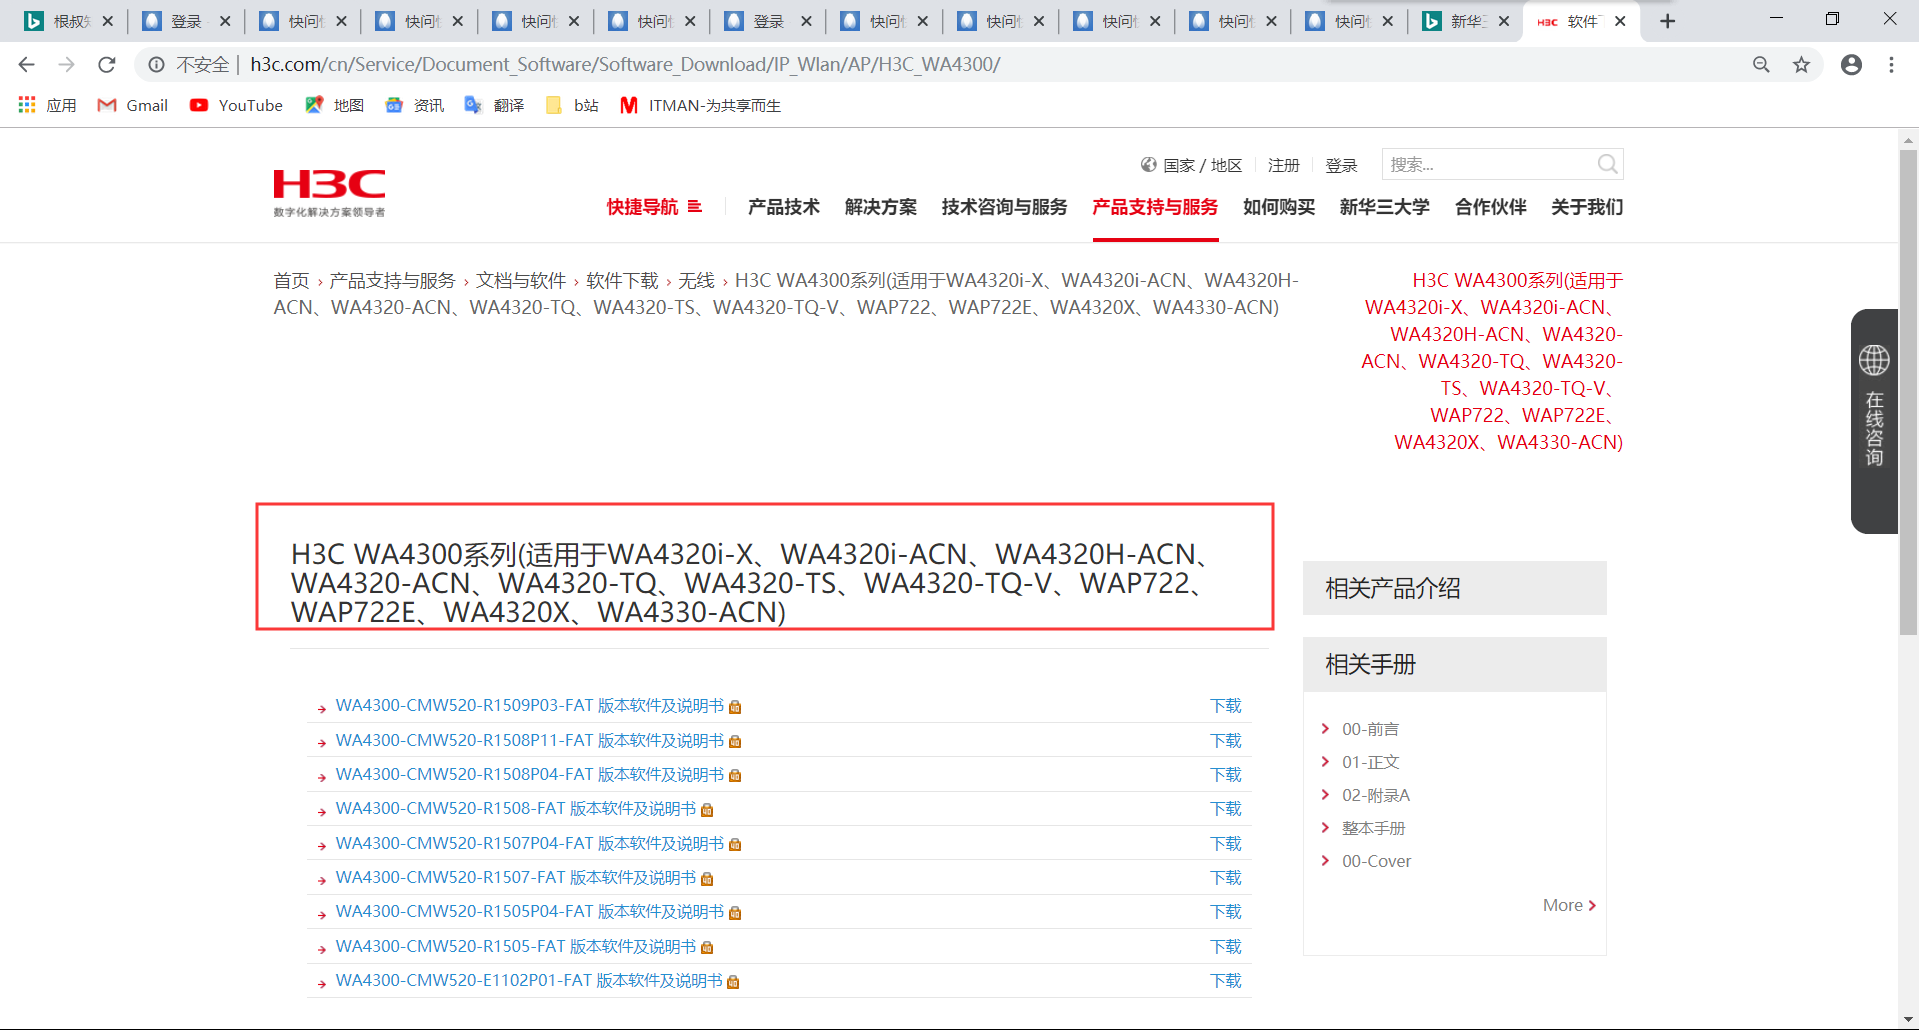Open WA4300-CMW520-R1509P03-FAT software link
The height and width of the screenshot is (1030, 1919).
tap(530, 706)
